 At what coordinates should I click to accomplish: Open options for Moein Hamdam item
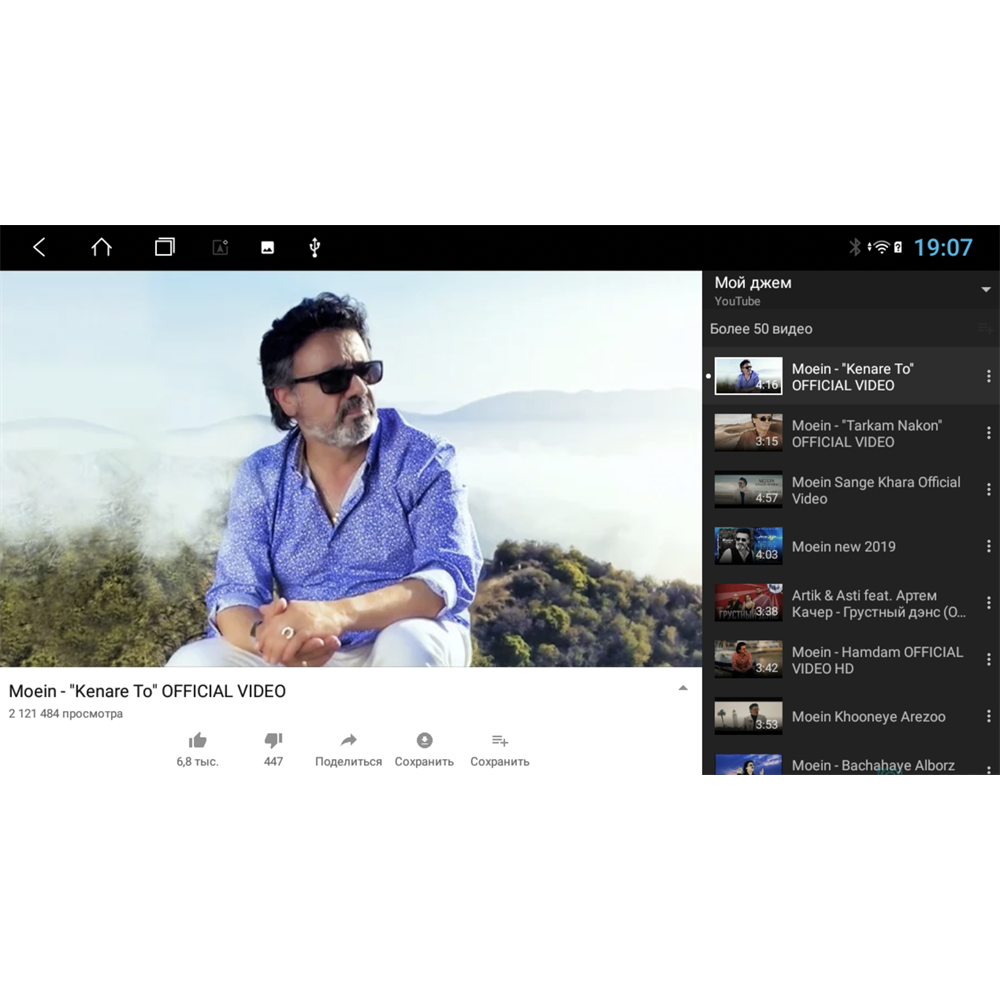(x=989, y=659)
